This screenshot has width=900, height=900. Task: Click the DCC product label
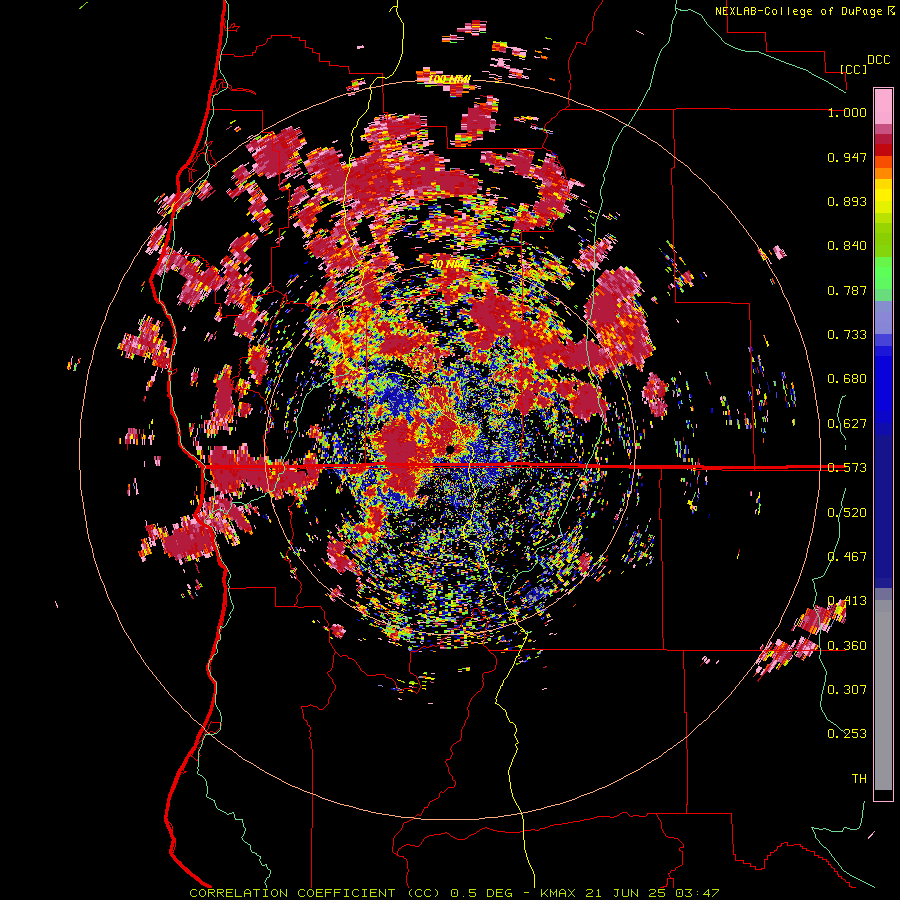click(x=878, y=60)
